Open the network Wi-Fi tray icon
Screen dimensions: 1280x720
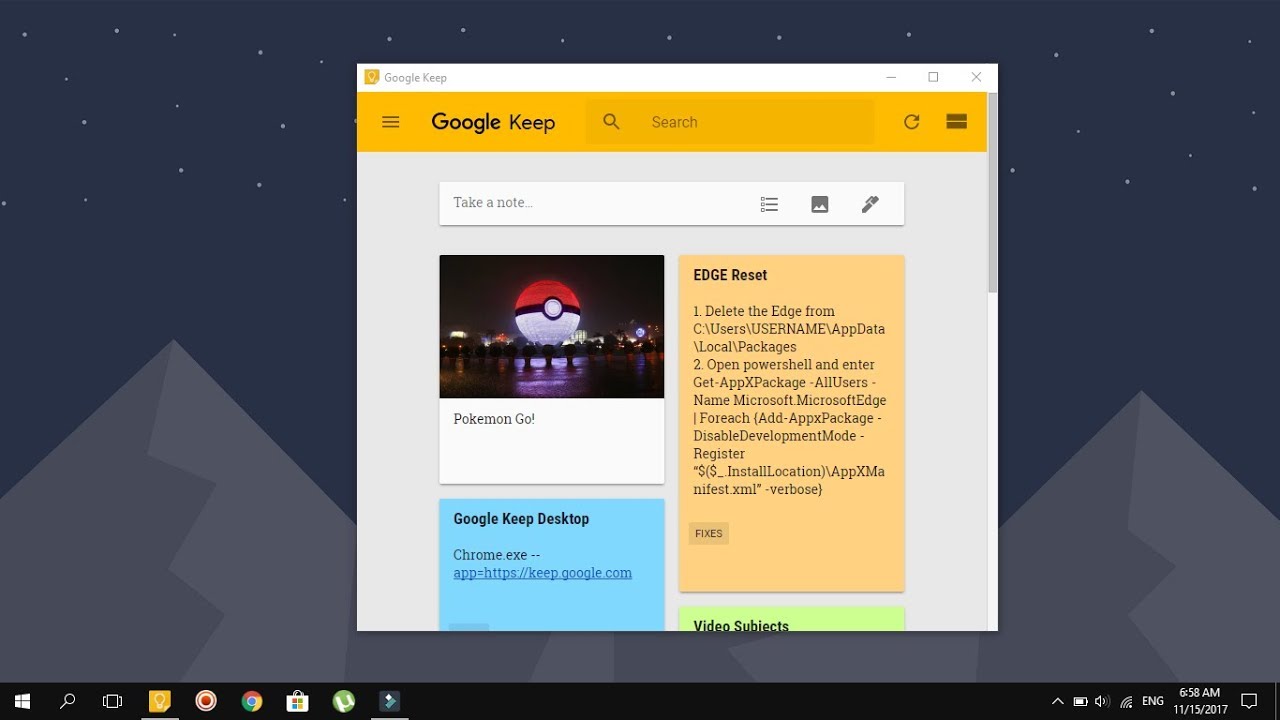(x=1126, y=701)
